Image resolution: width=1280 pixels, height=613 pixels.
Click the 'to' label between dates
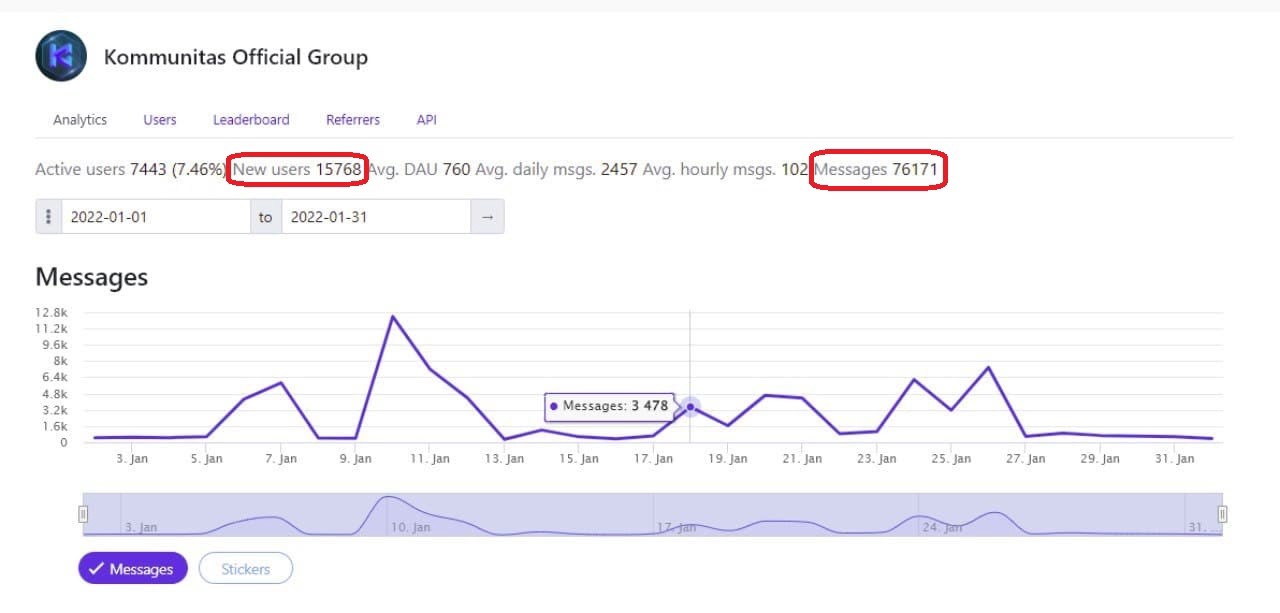pyautogui.click(x=265, y=217)
